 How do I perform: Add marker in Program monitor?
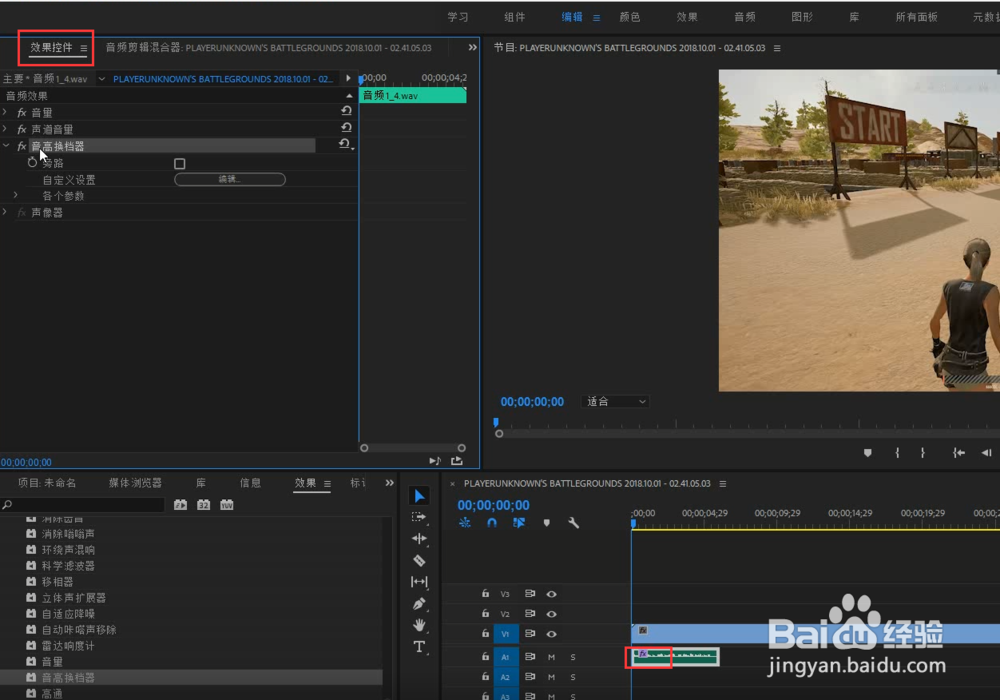coord(867,453)
